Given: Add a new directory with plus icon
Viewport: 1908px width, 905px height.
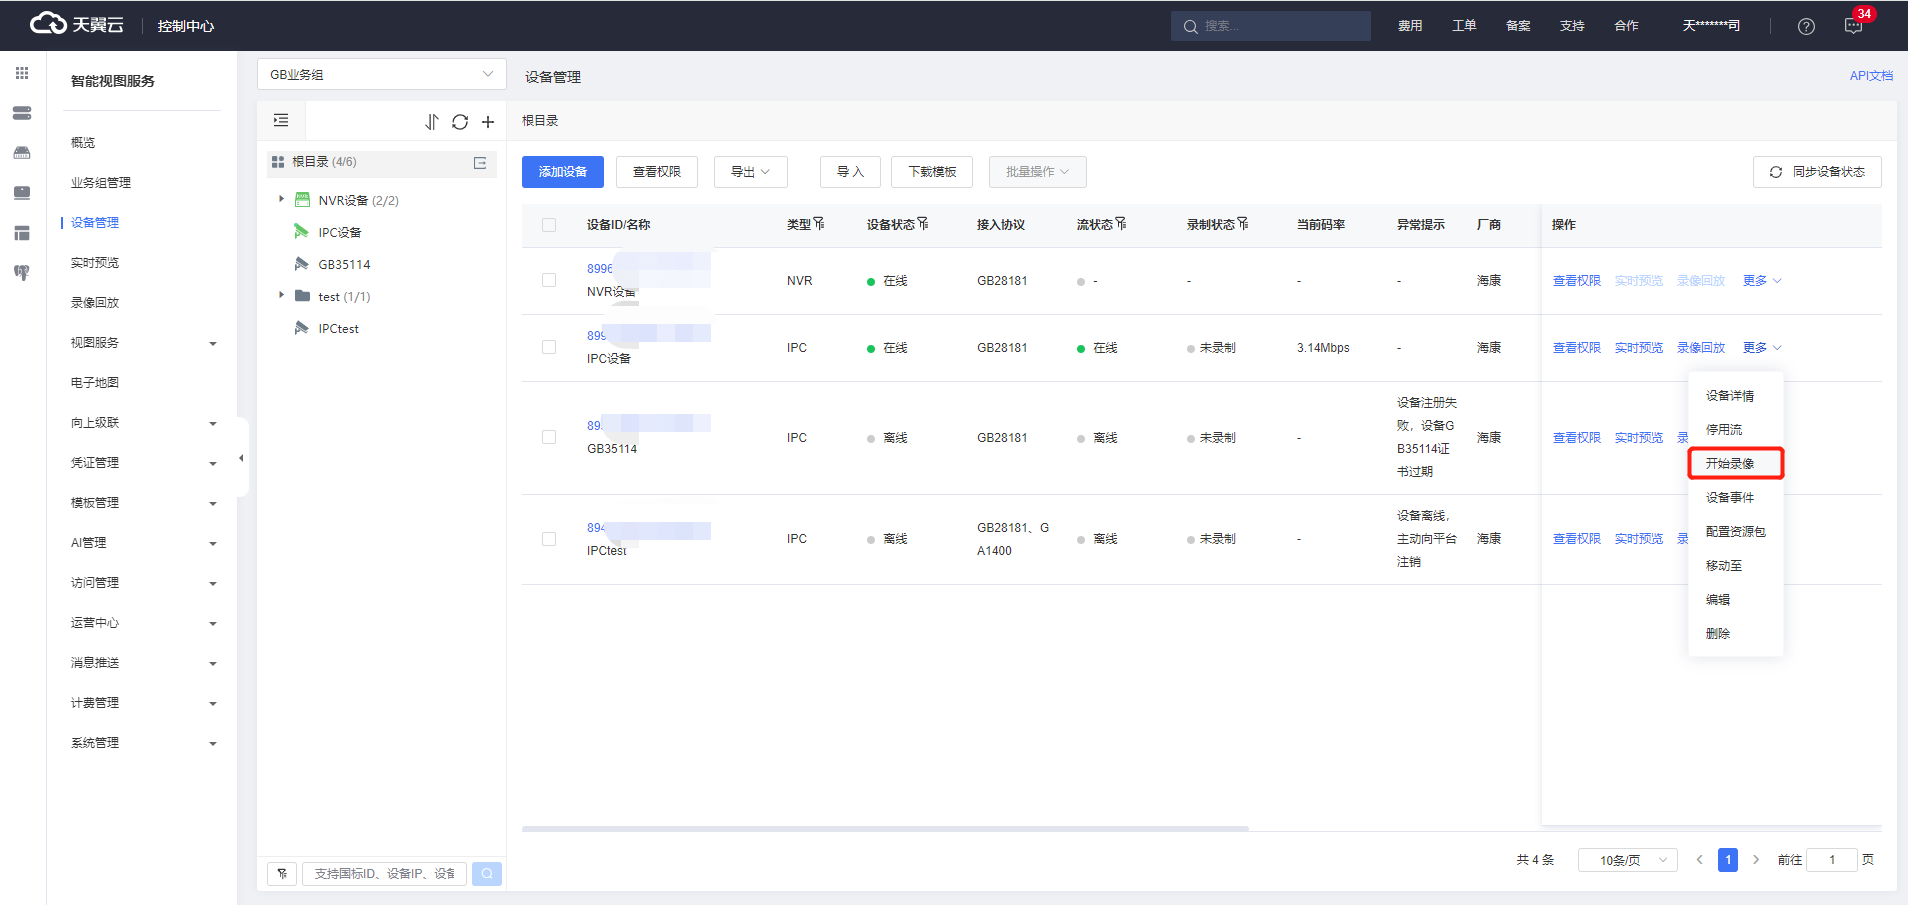Looking at the screenshot, I should [x=488, y=122].
